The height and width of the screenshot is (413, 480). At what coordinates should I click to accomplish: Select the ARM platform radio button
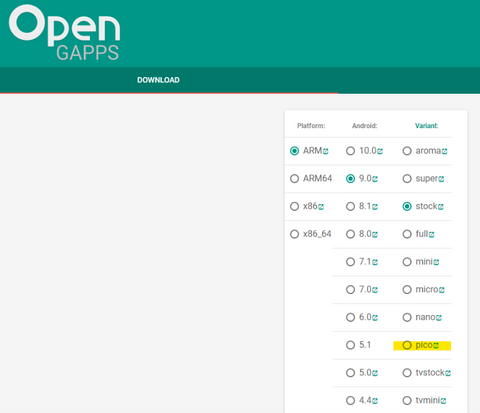coord(294,151)
